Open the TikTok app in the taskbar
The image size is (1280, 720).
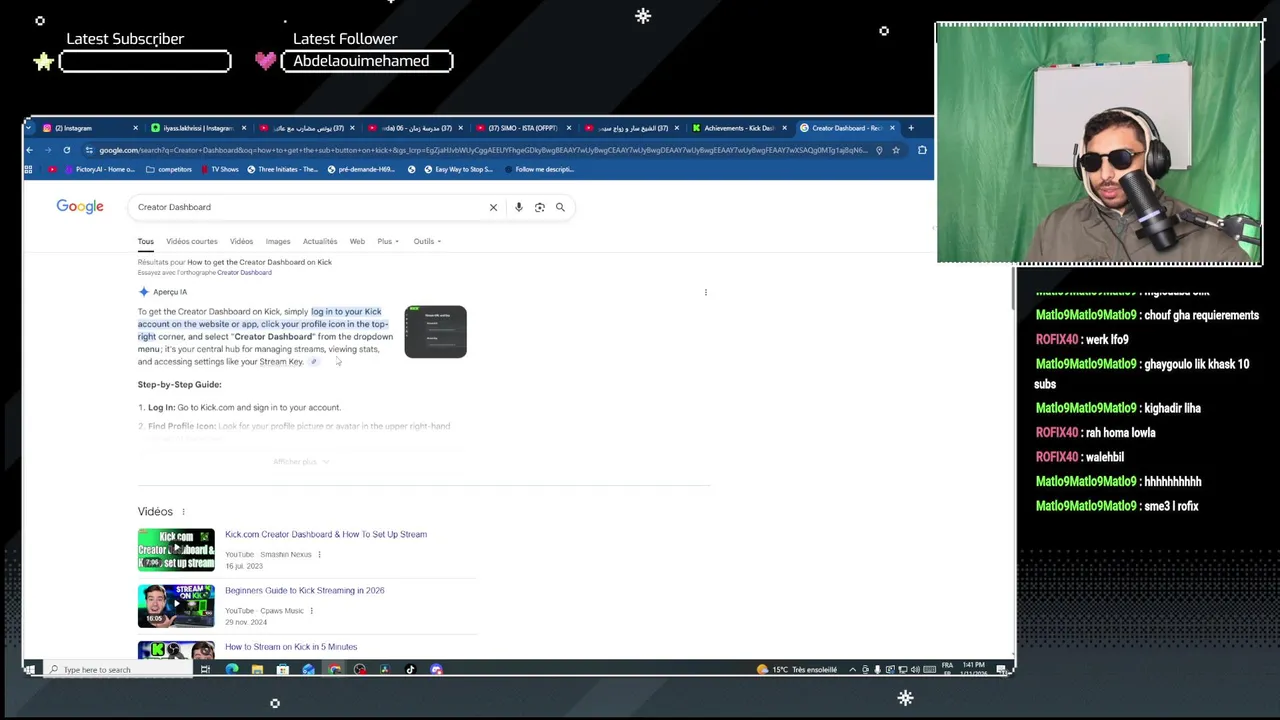tap(410, 670)
